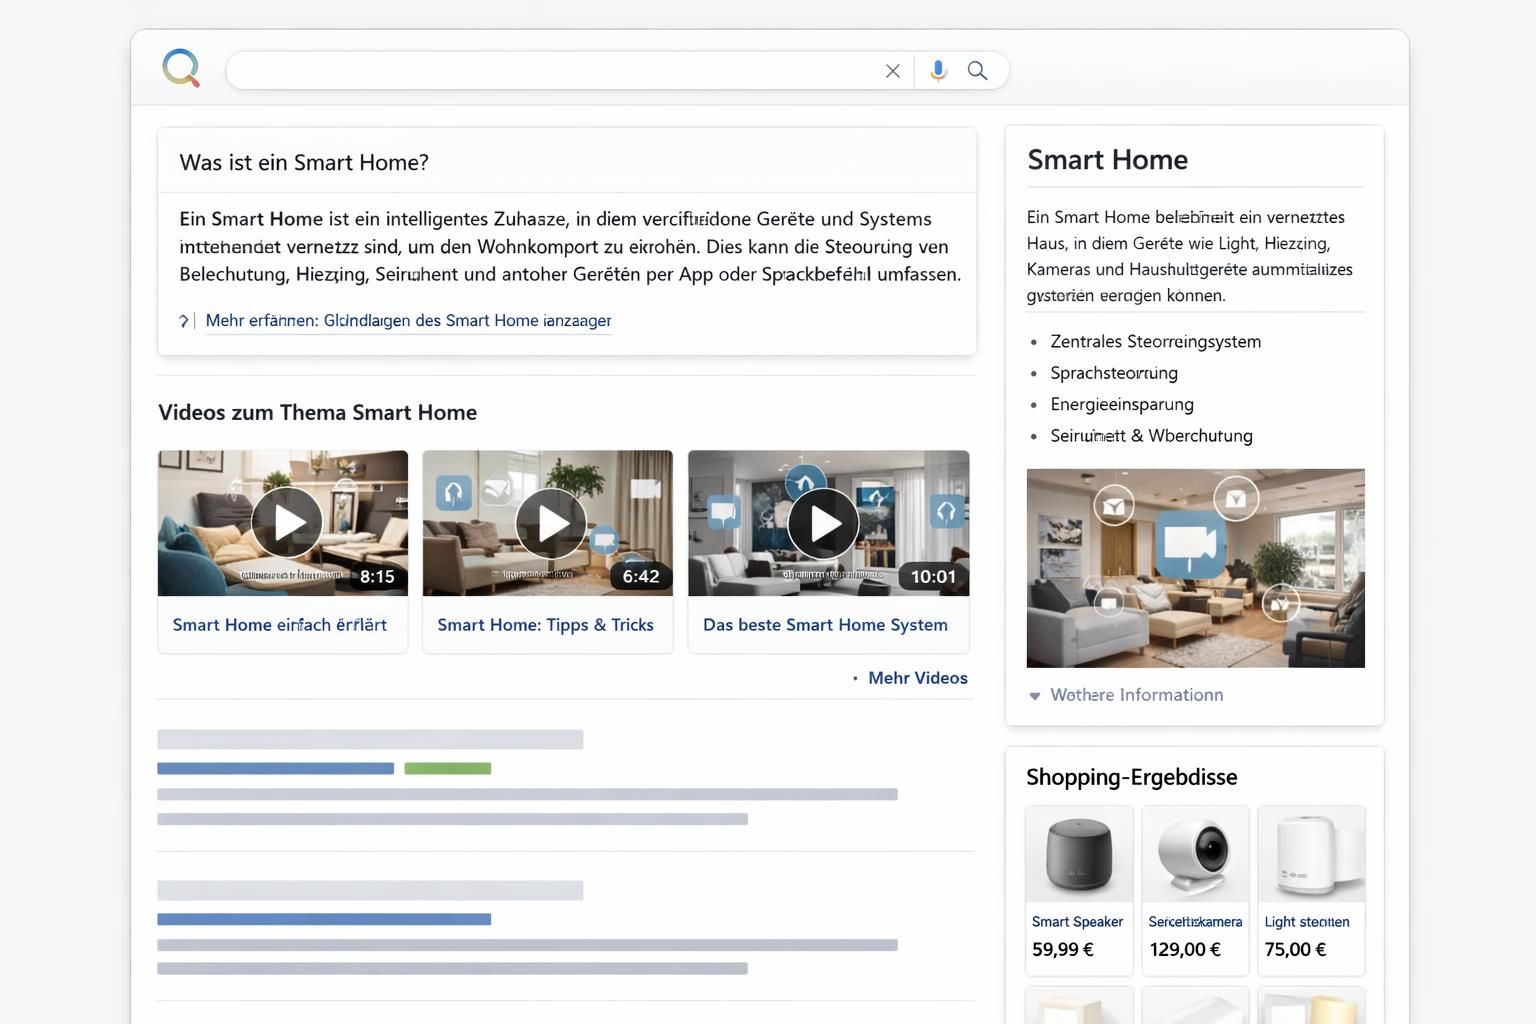The height and width of the screenshot is (1024, 1536).
Task: Play the 'Smart Home: Tipps & Tricks' video
Action: (x=551, y=522)
